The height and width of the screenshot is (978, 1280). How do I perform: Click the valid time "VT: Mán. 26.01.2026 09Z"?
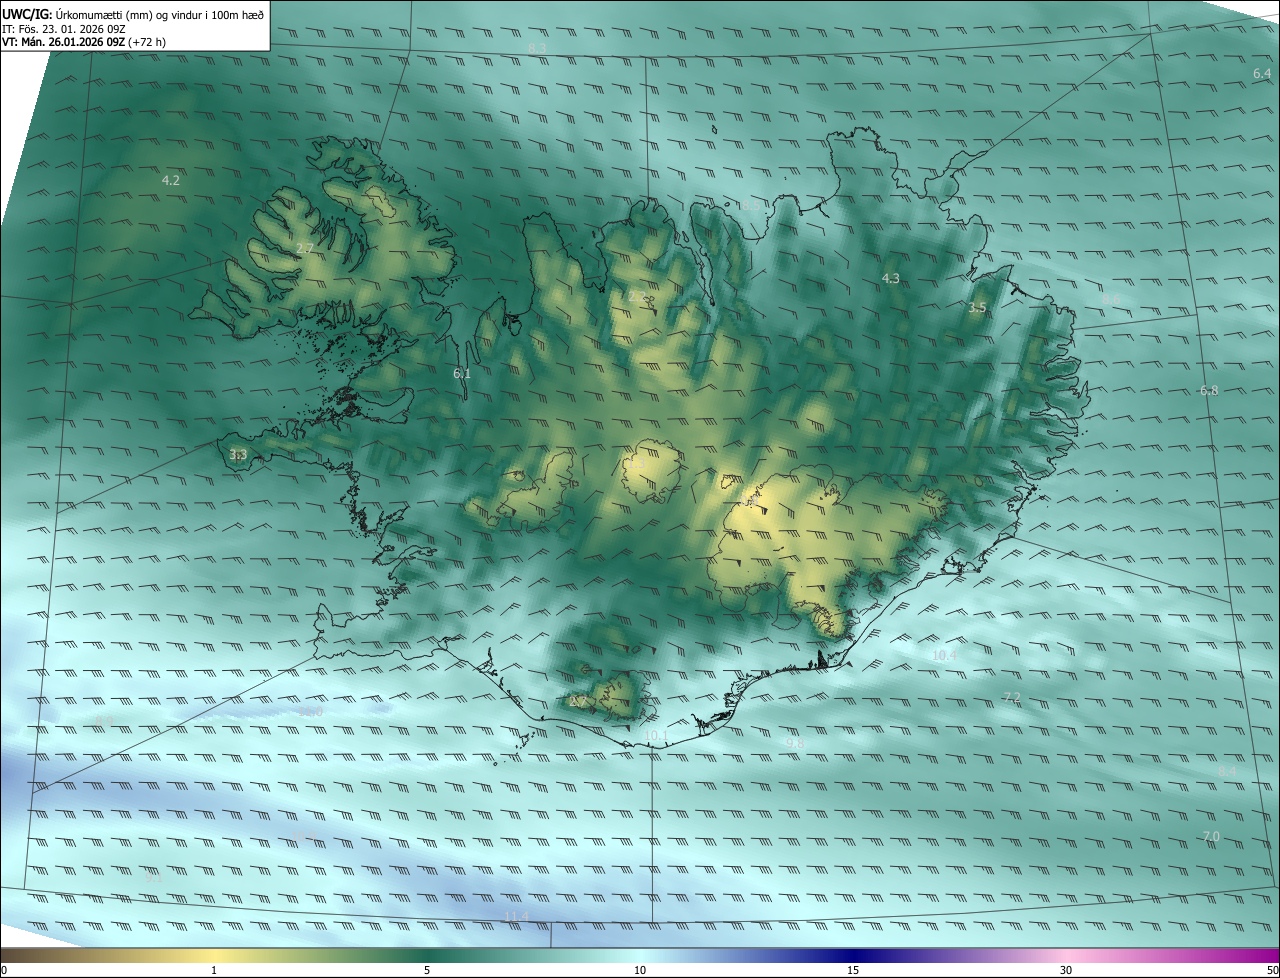(63, 42)
